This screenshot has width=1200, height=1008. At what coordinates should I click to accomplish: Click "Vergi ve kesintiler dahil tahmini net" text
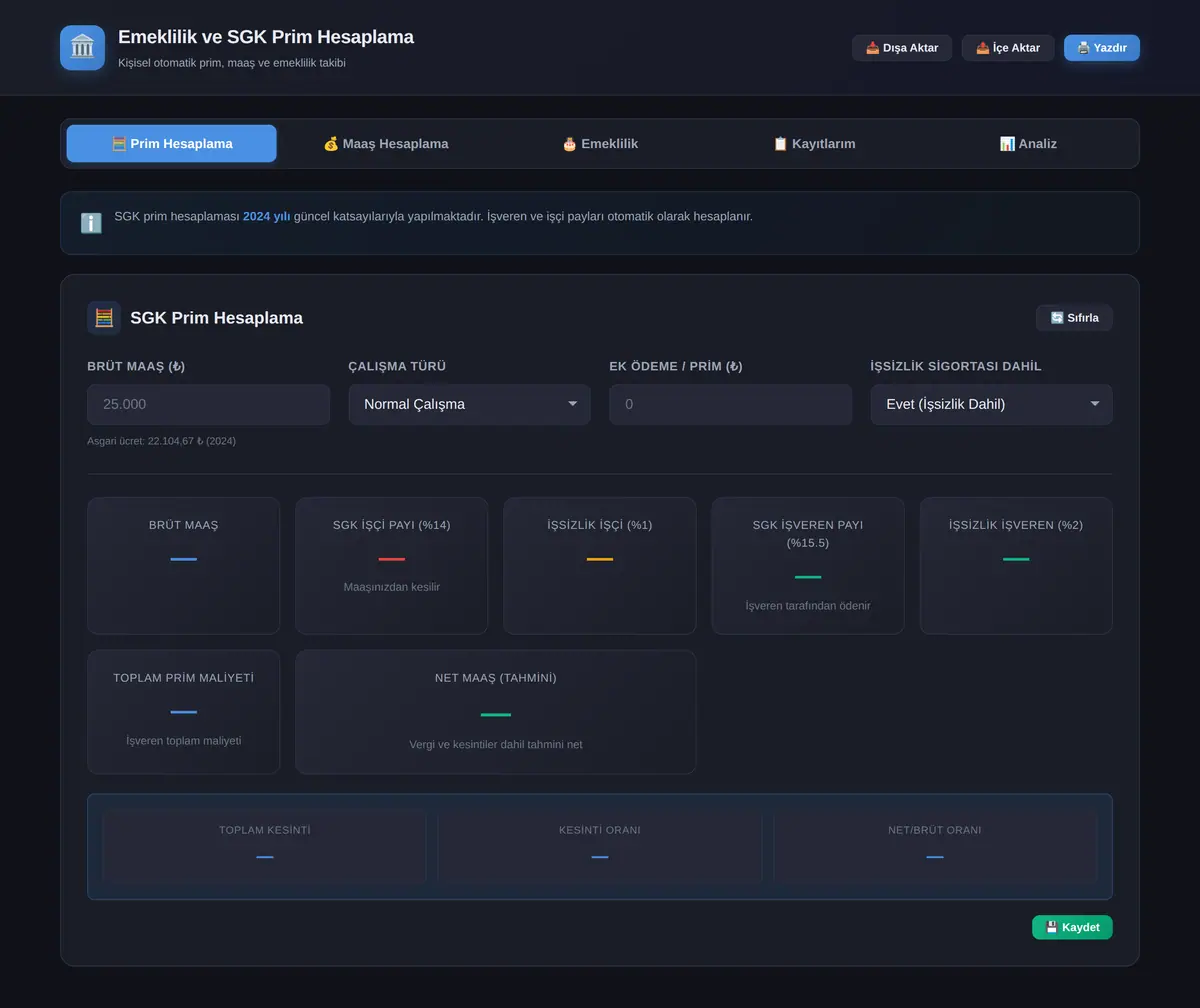(496, 745)
